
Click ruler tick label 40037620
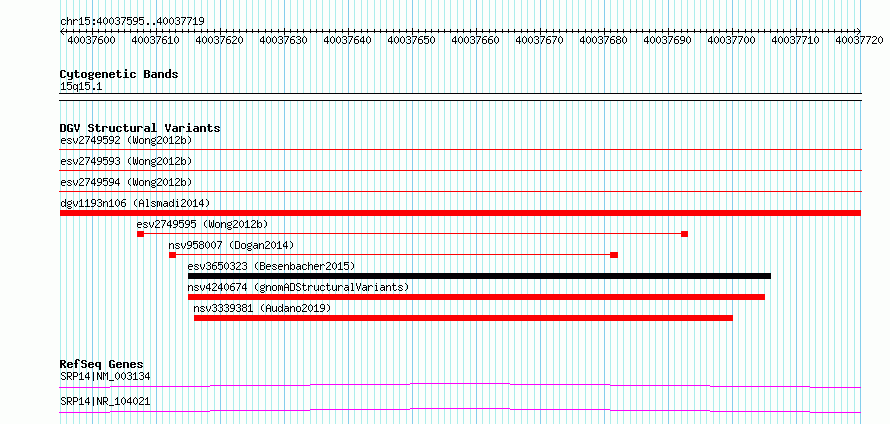click(x=220, y=40)
